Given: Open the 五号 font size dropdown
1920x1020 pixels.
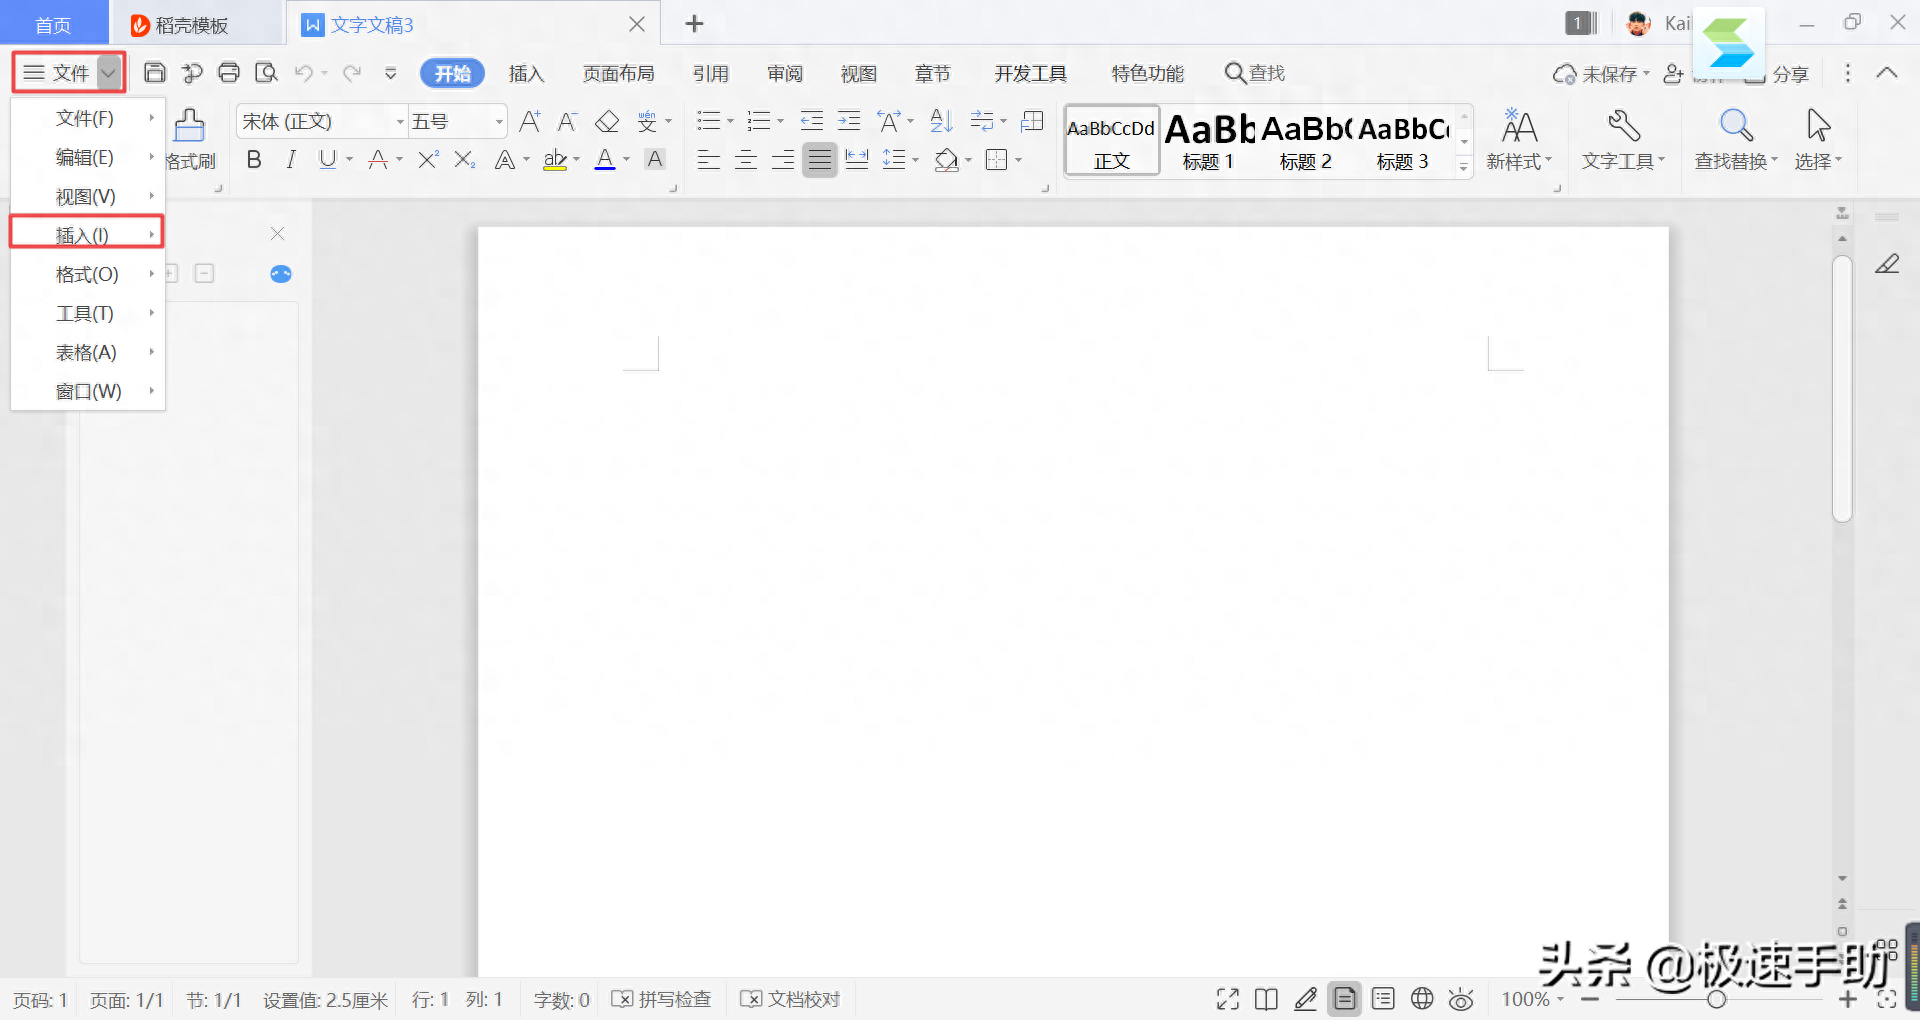Looking at the screenshot, I should [x=458, y=122].
